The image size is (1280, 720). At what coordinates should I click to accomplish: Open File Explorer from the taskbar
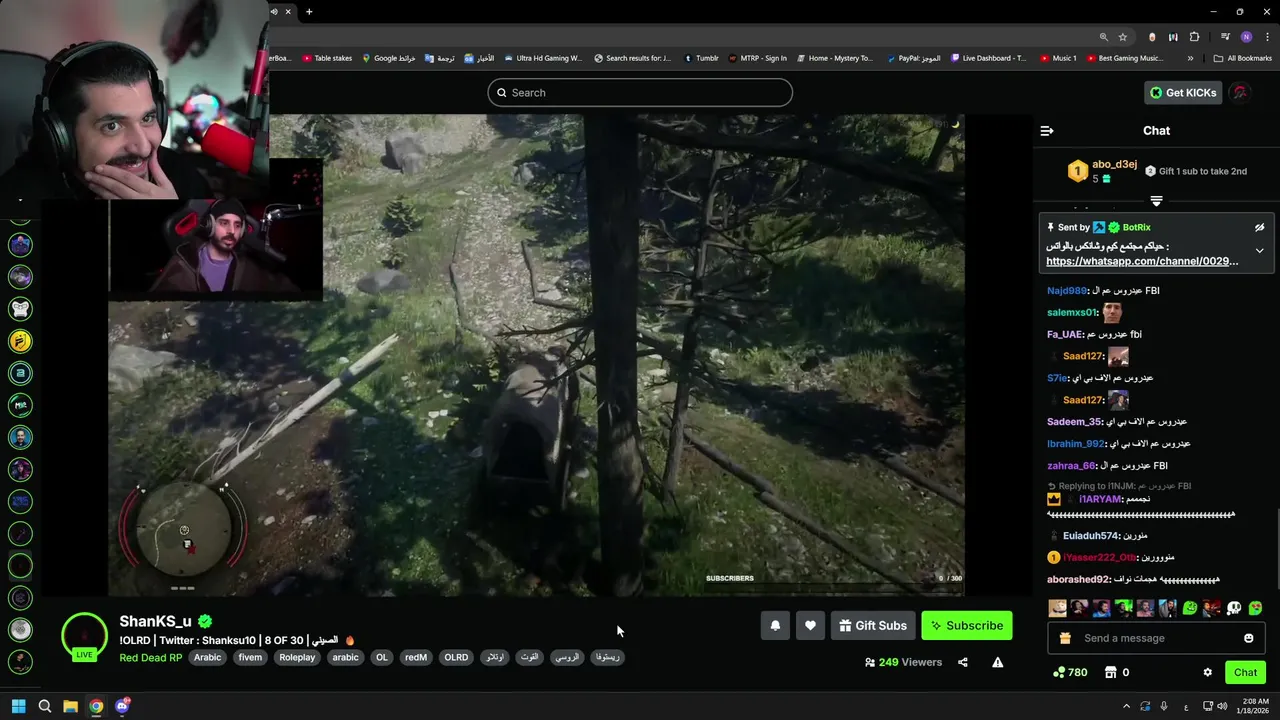coord(70,706)
